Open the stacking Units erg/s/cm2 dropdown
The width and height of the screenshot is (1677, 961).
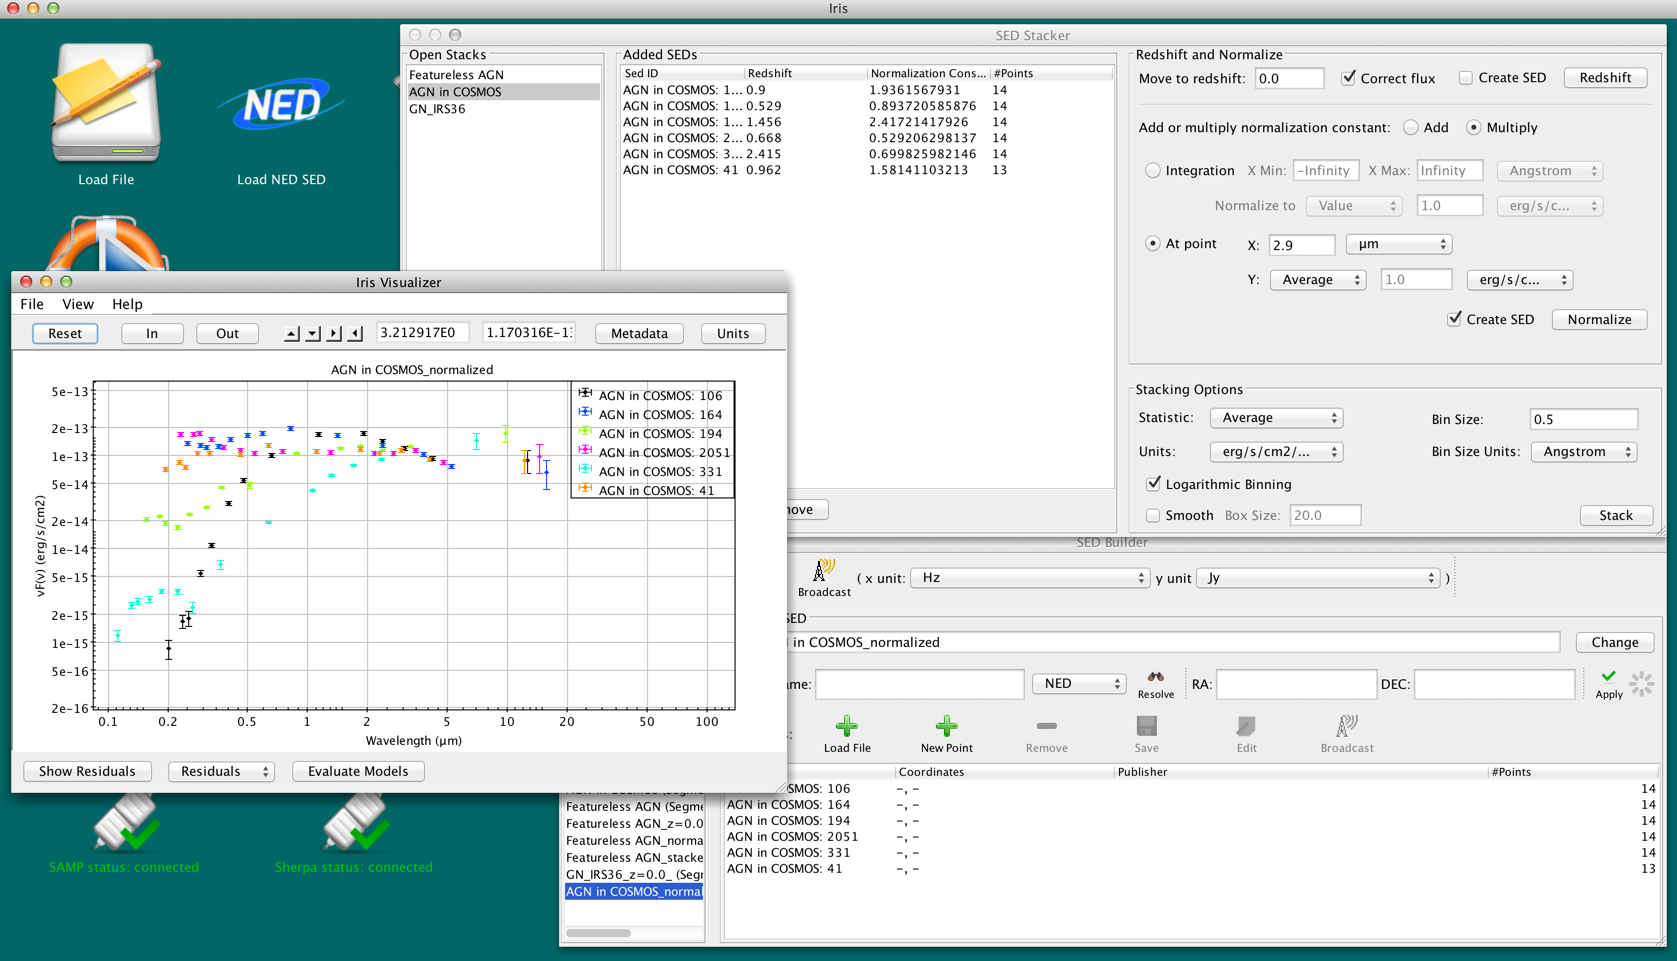click(1276, 452)
